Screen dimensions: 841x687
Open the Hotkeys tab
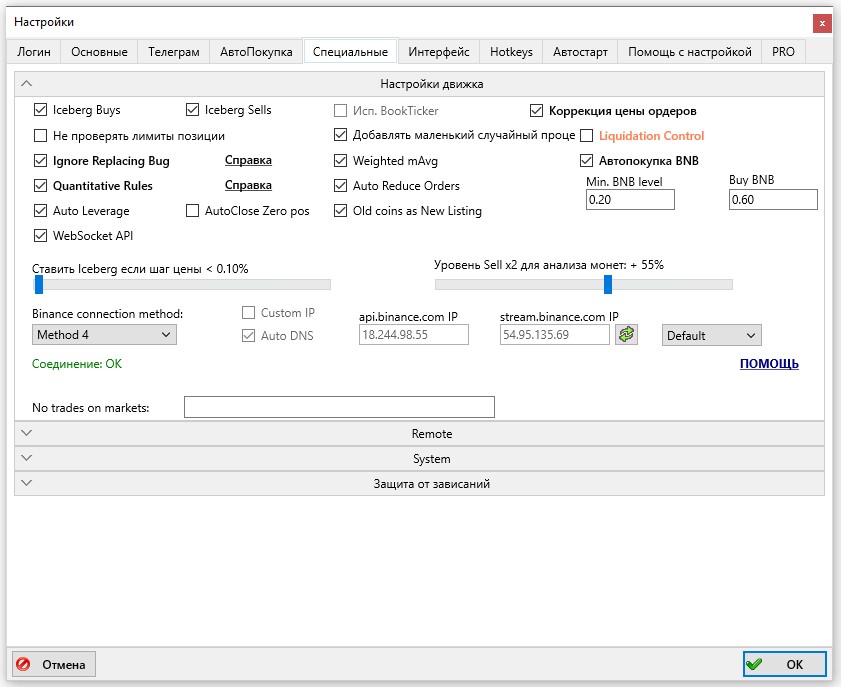point(511,52)
